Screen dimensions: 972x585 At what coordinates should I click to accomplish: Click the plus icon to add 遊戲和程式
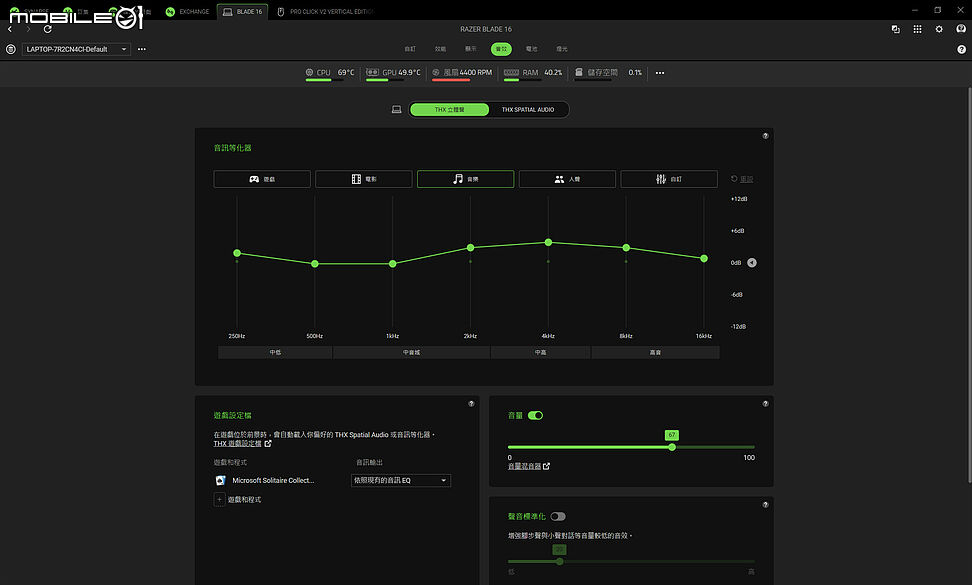219,499
